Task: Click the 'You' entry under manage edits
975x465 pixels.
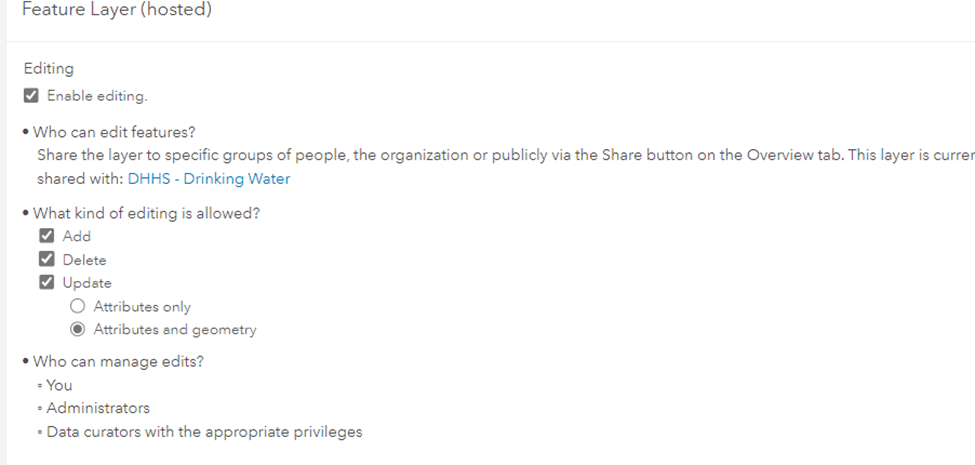Action: [59, 385]
